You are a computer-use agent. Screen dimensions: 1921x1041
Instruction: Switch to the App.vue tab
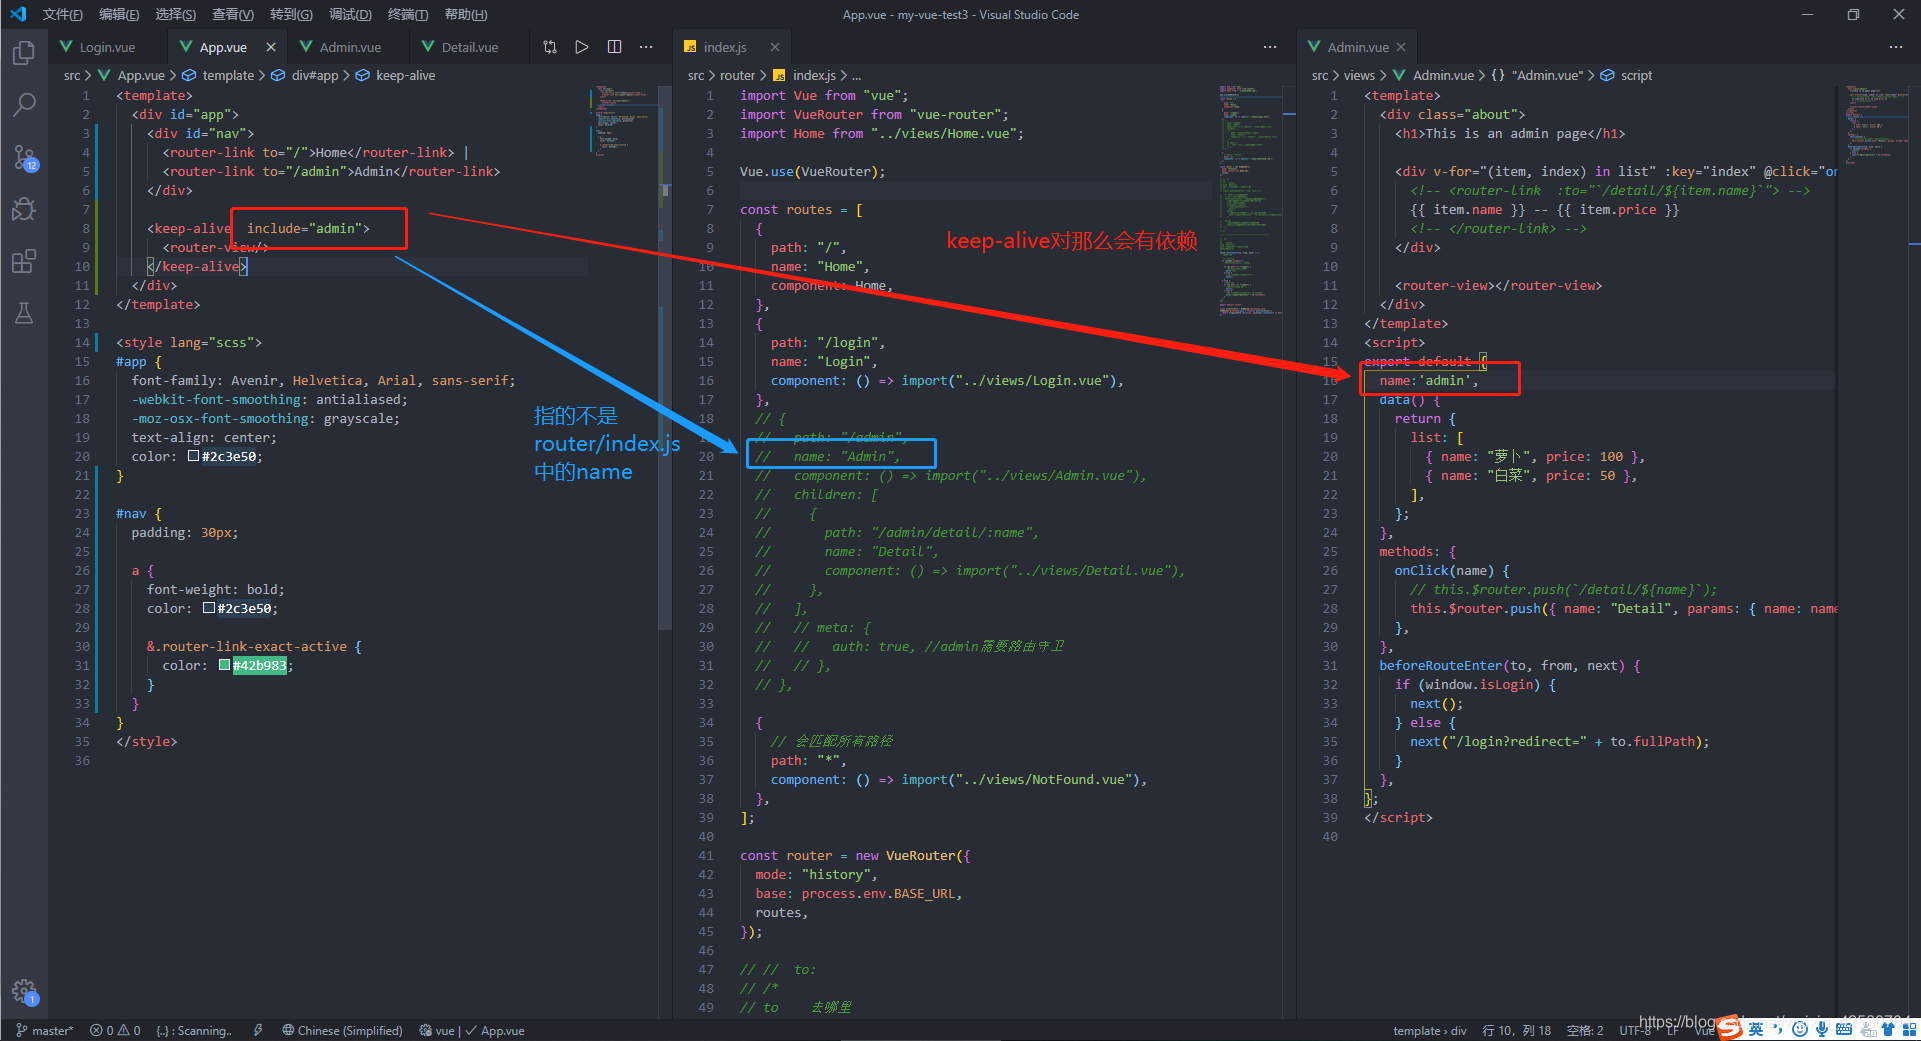coord(223,47)
